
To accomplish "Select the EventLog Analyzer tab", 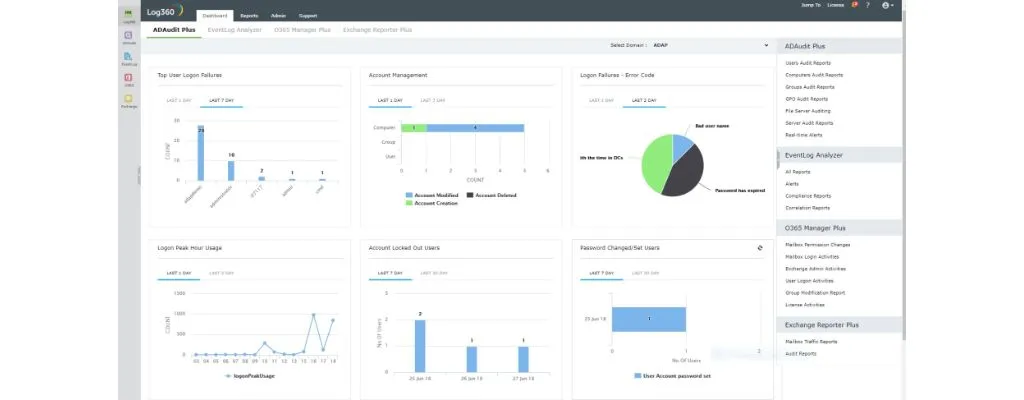I will (x=235, y=30).
